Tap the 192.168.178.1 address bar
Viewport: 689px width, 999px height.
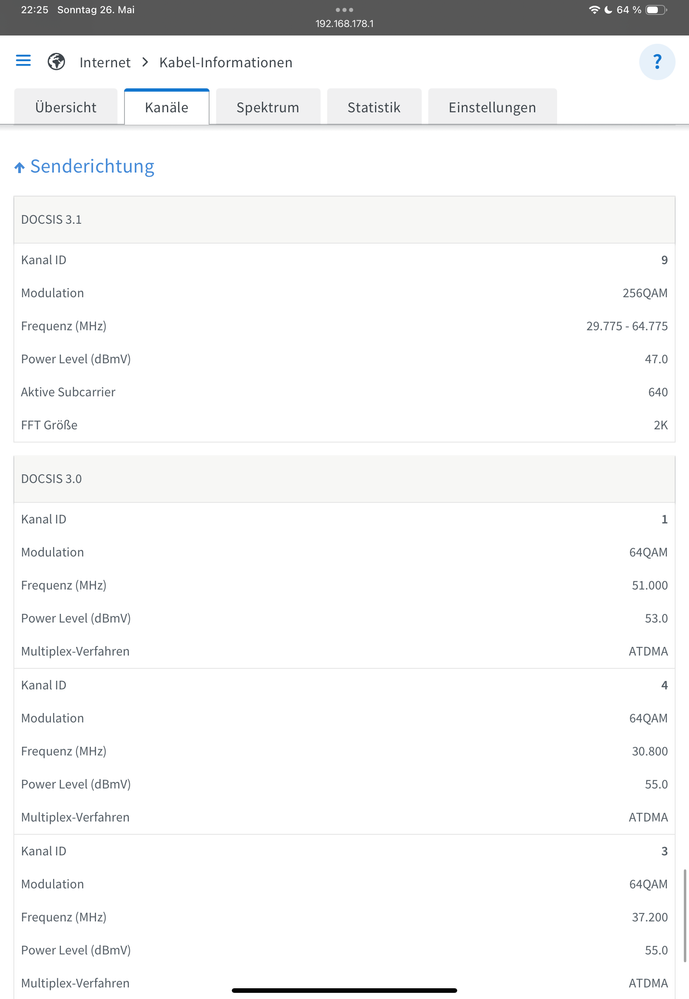(x=344, y=23)
